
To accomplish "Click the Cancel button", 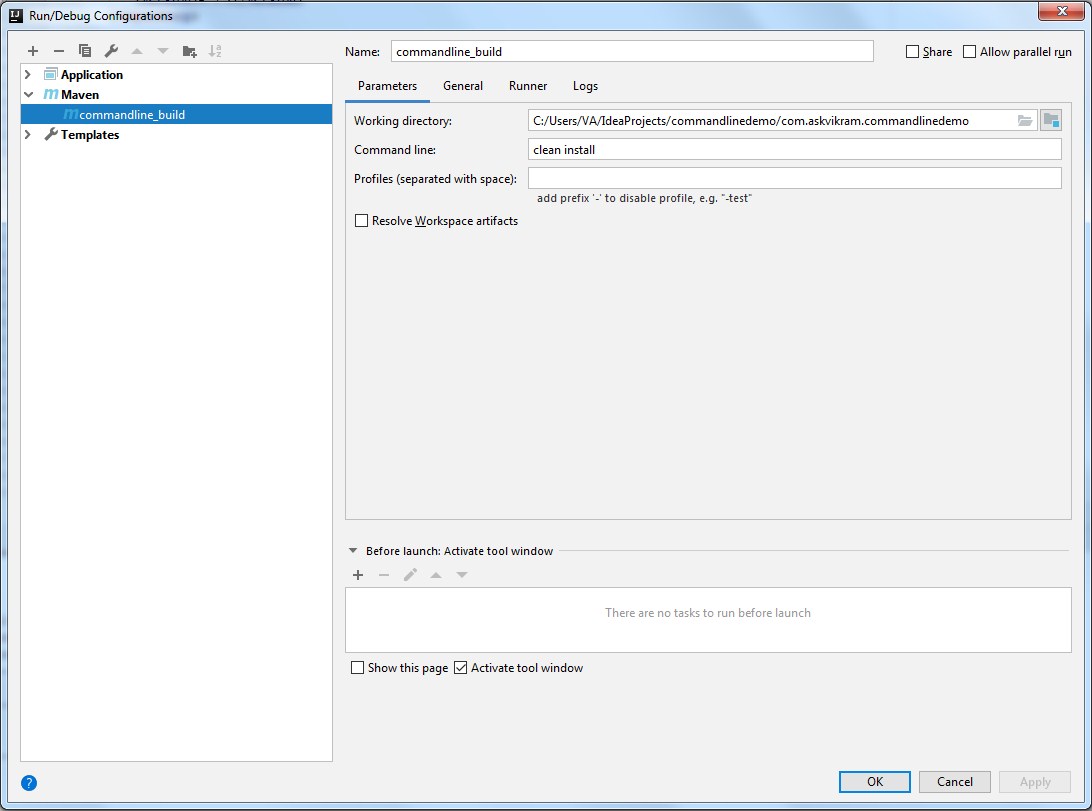I will [955, 782].
